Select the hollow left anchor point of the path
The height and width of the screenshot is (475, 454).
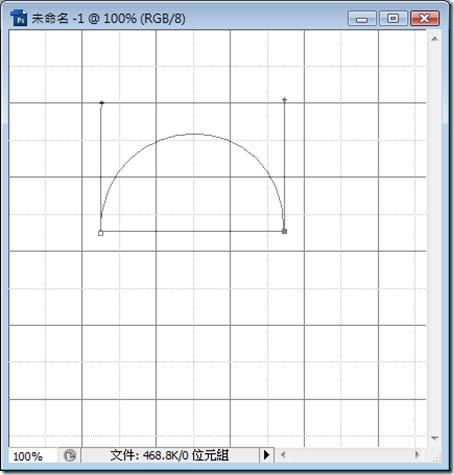[101, 233]
